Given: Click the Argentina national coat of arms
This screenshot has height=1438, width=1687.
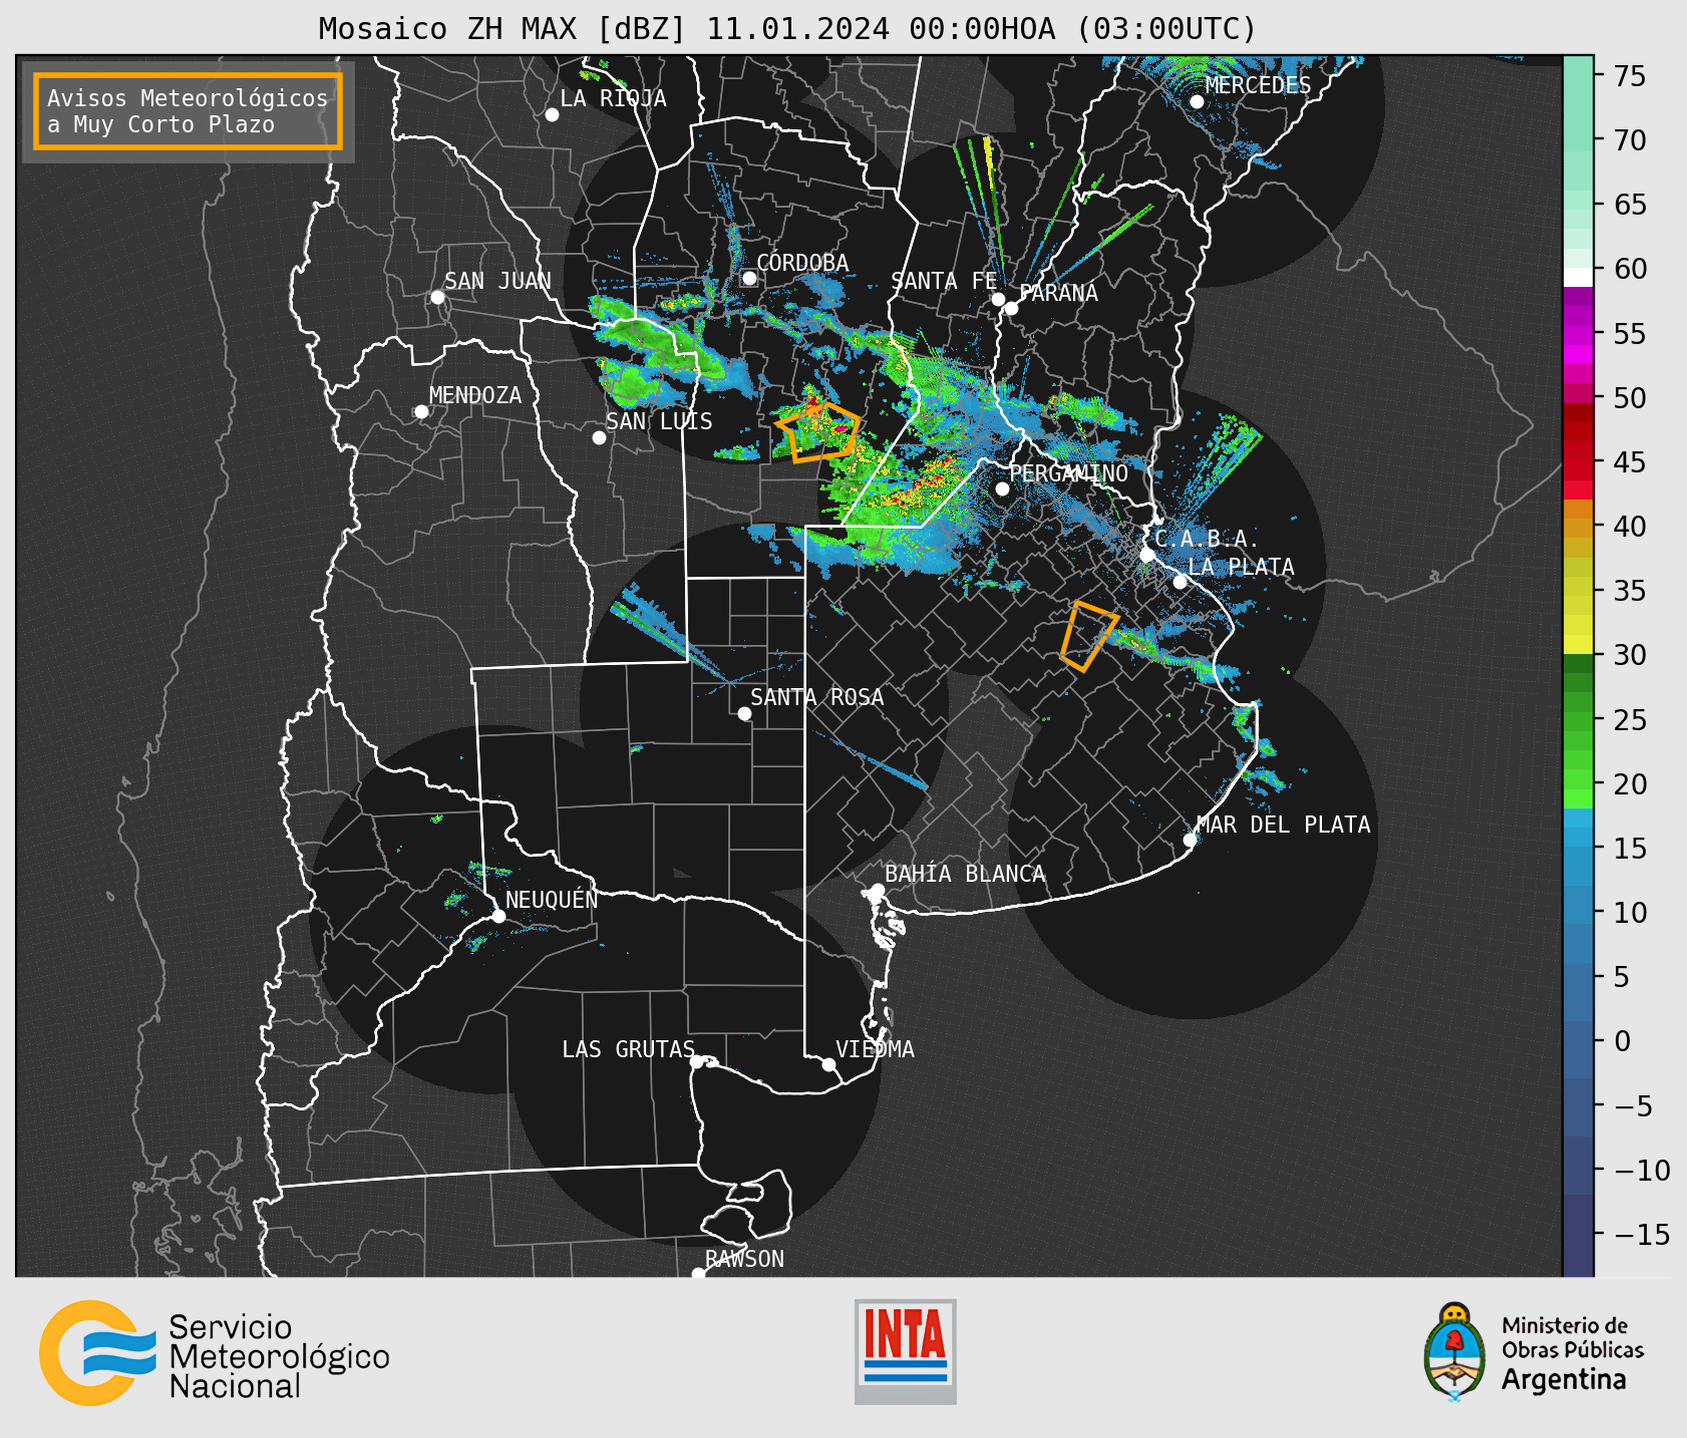Looking at the screenshot, I should pyautogui.click(x=1455, y=1351).
